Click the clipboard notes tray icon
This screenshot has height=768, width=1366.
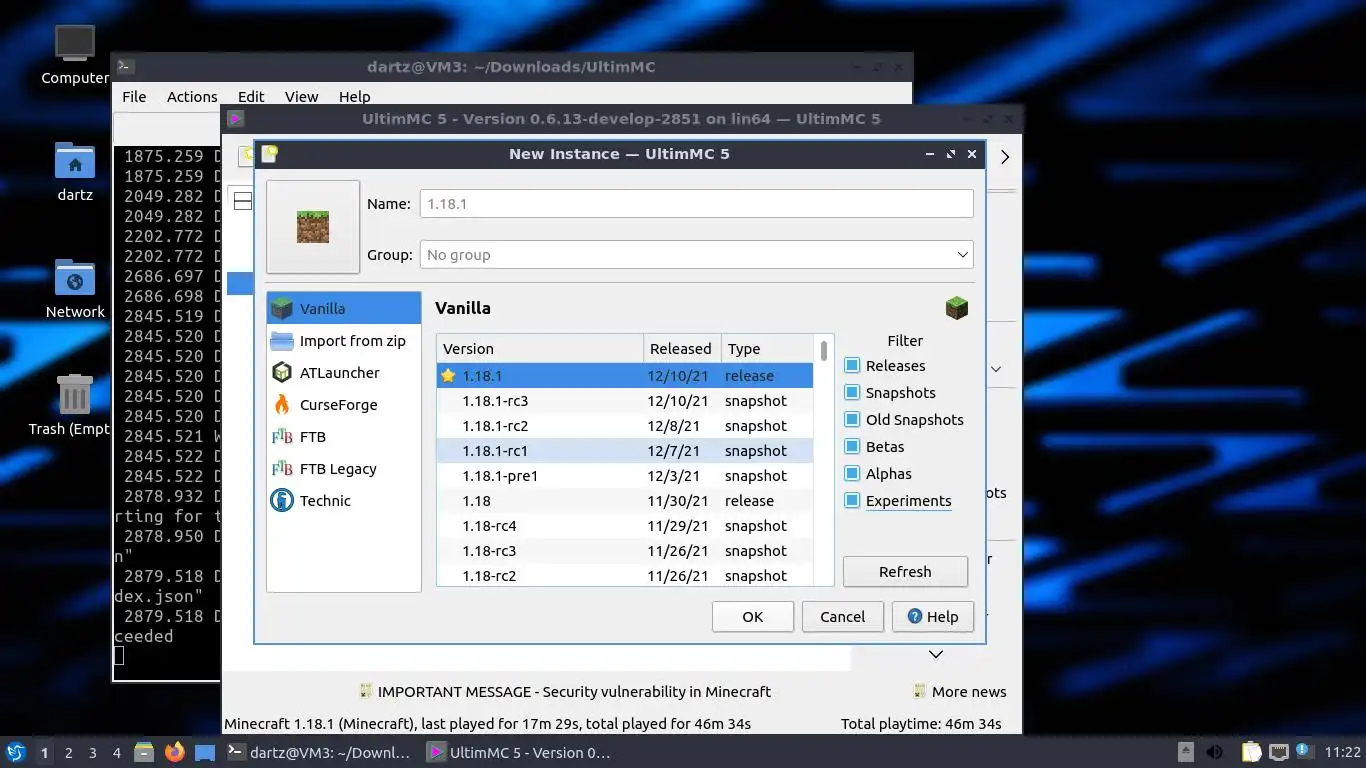(x=1251, y=752)
